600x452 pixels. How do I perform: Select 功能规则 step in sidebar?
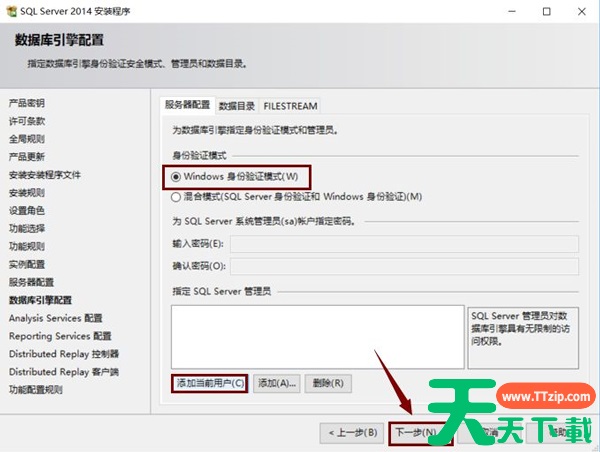tap(27, 246)
